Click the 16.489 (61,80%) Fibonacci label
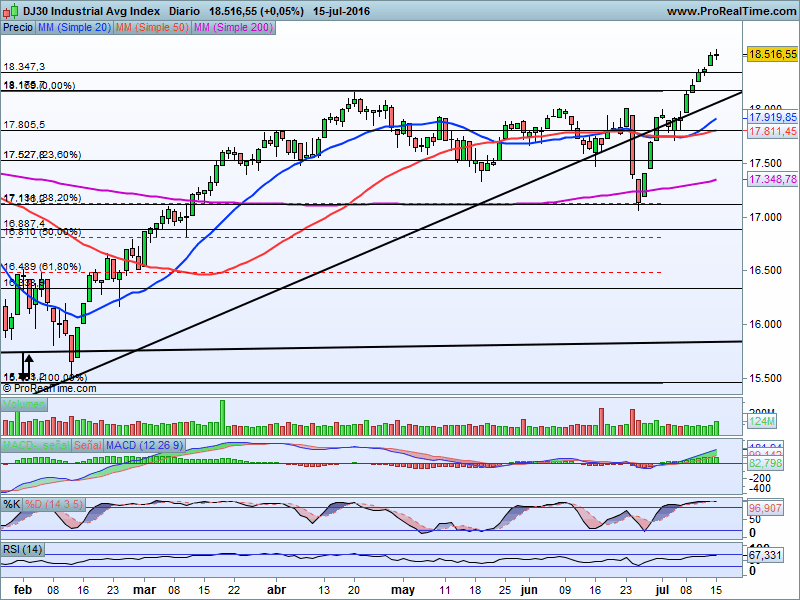 pos(42,266)
